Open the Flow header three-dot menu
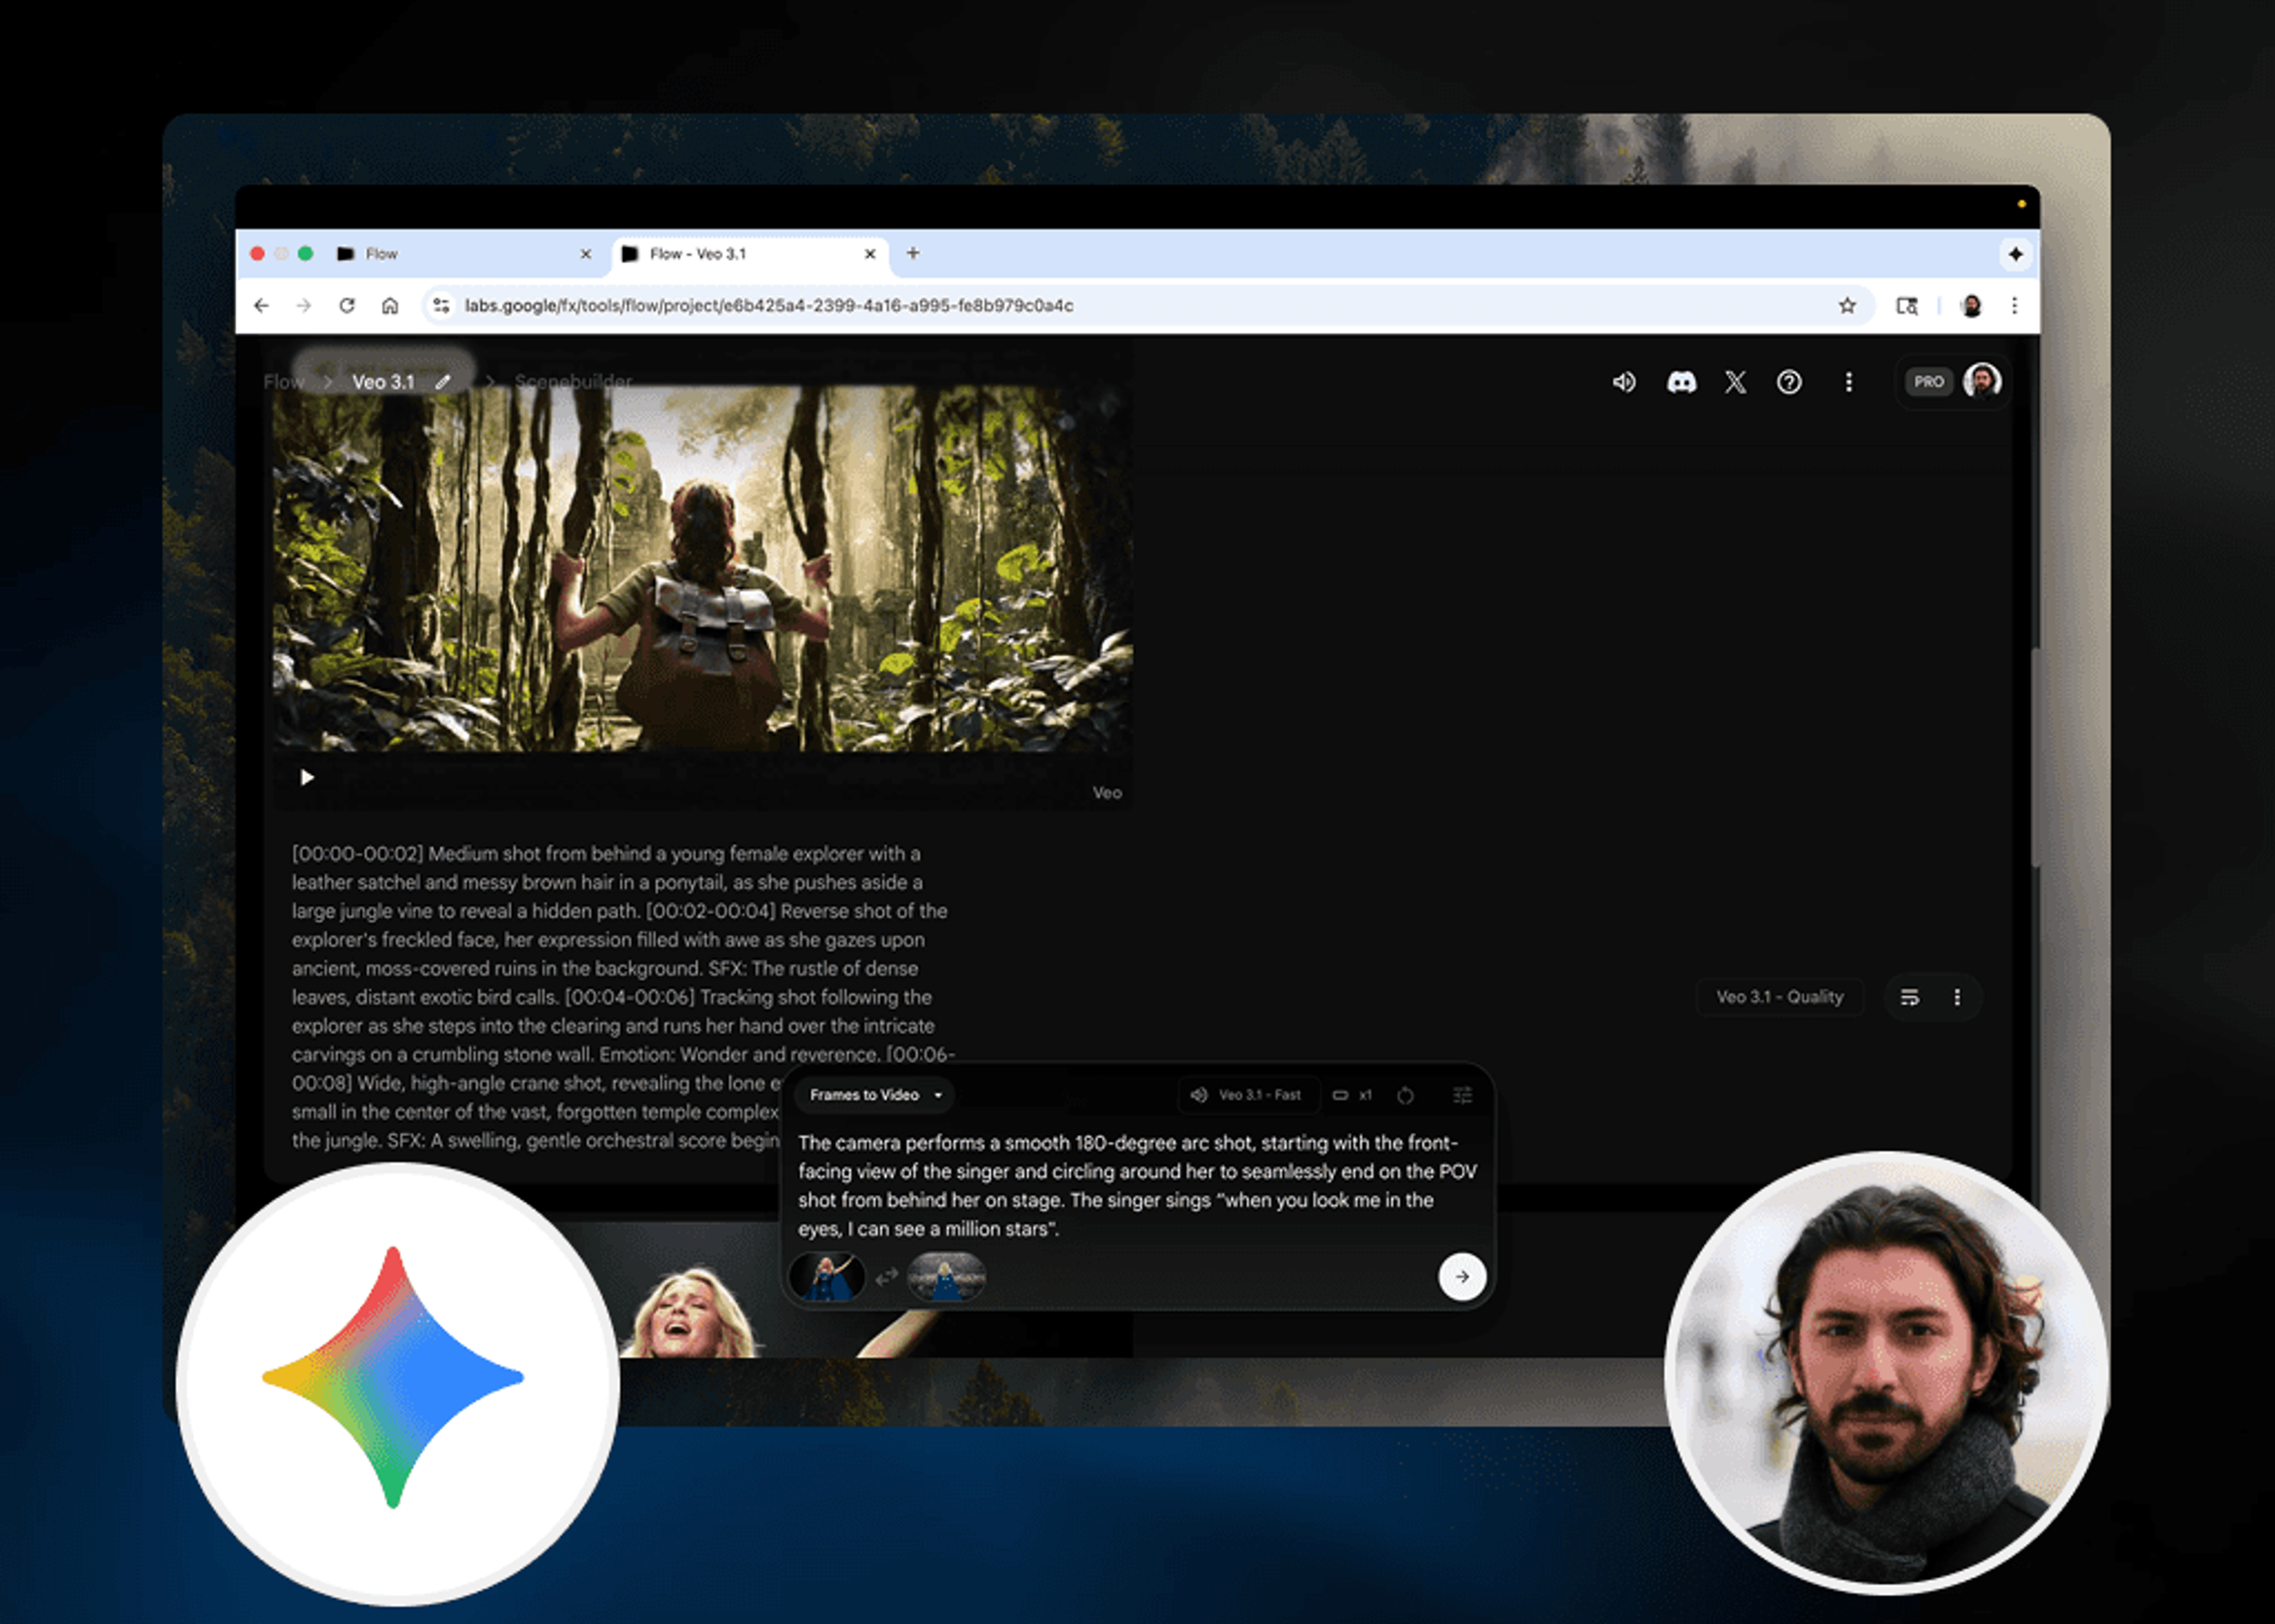 (x=1848, y=382)
